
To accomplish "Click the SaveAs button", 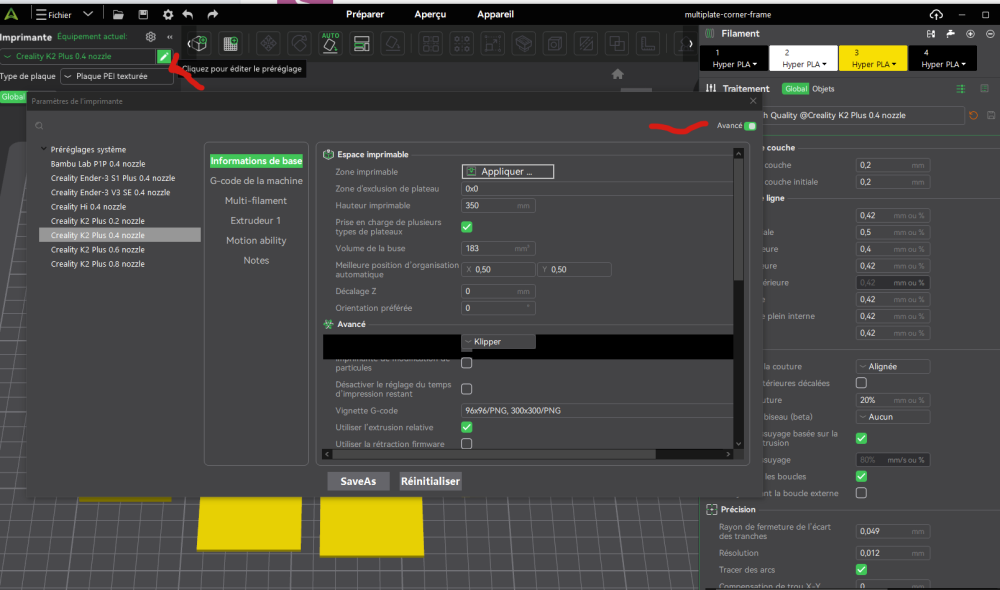I will point(358,481).
